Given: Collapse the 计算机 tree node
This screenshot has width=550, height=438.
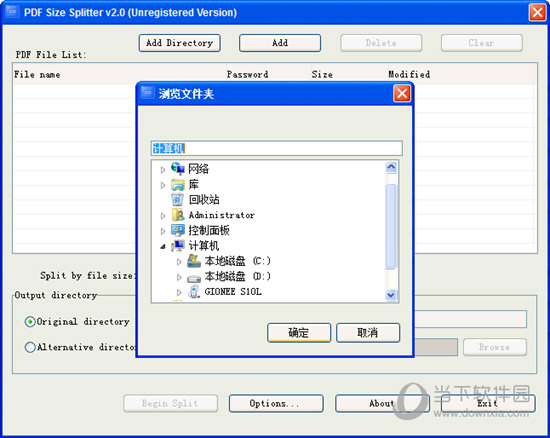Looking at the screenshot, I should [163, 247].
